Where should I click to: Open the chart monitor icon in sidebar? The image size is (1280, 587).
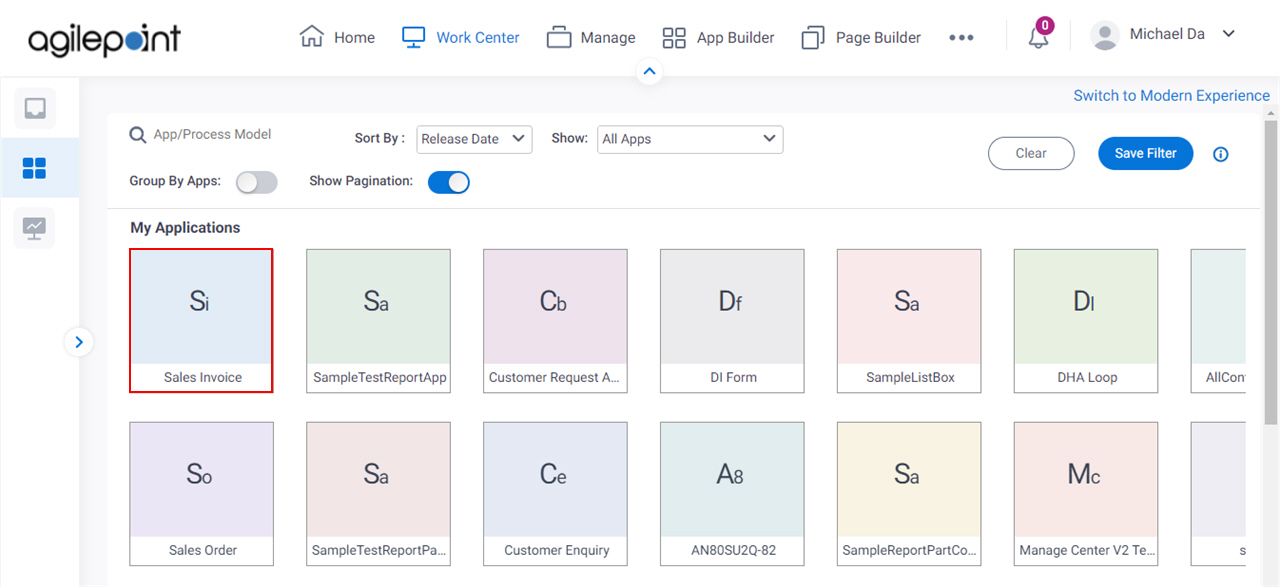click(35, 228)
